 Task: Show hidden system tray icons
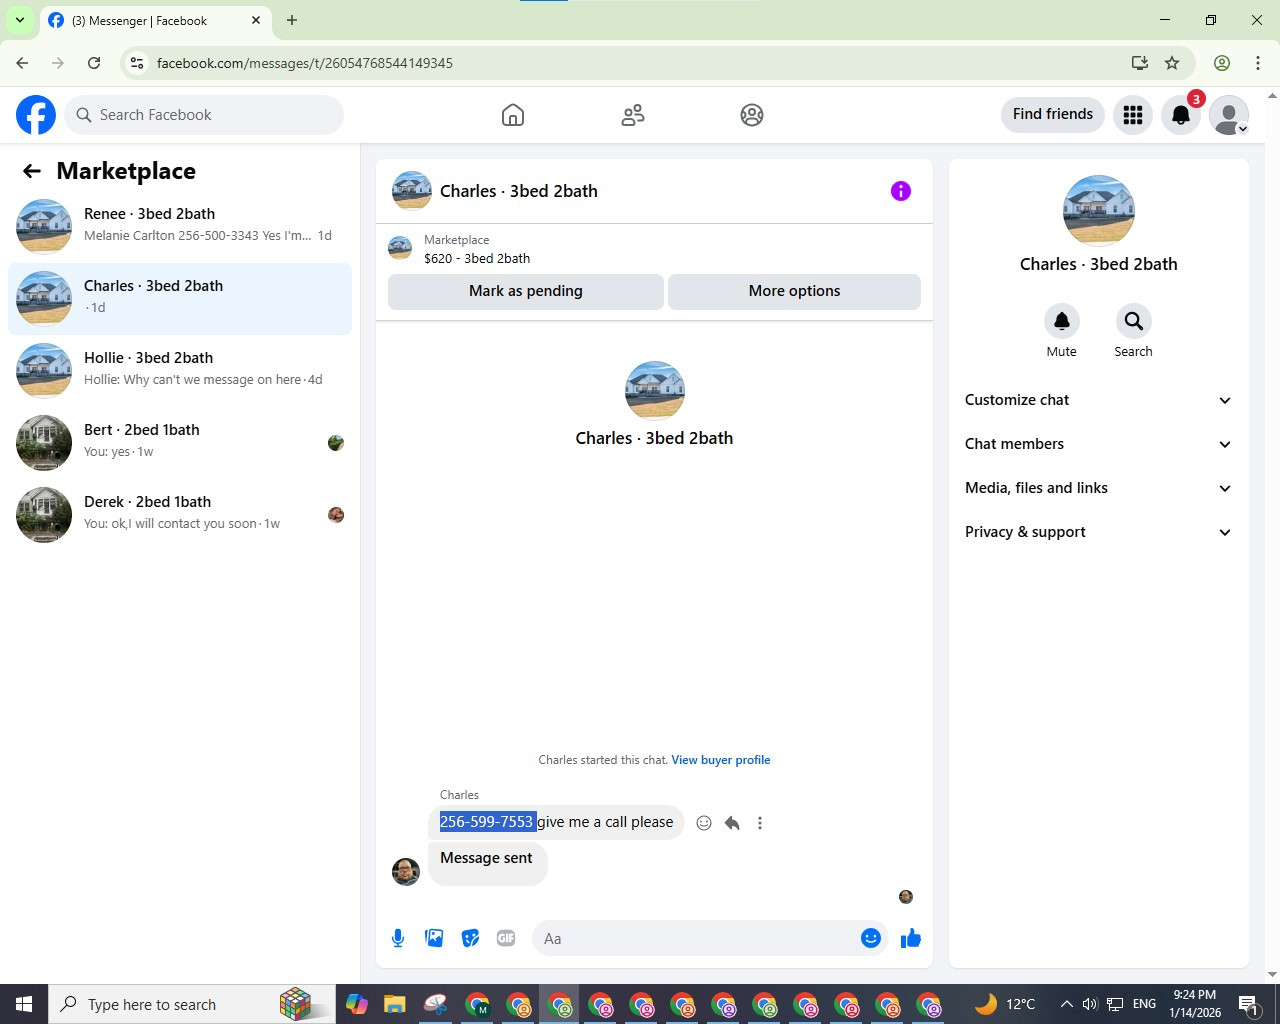click(x=1066, y=1004)
